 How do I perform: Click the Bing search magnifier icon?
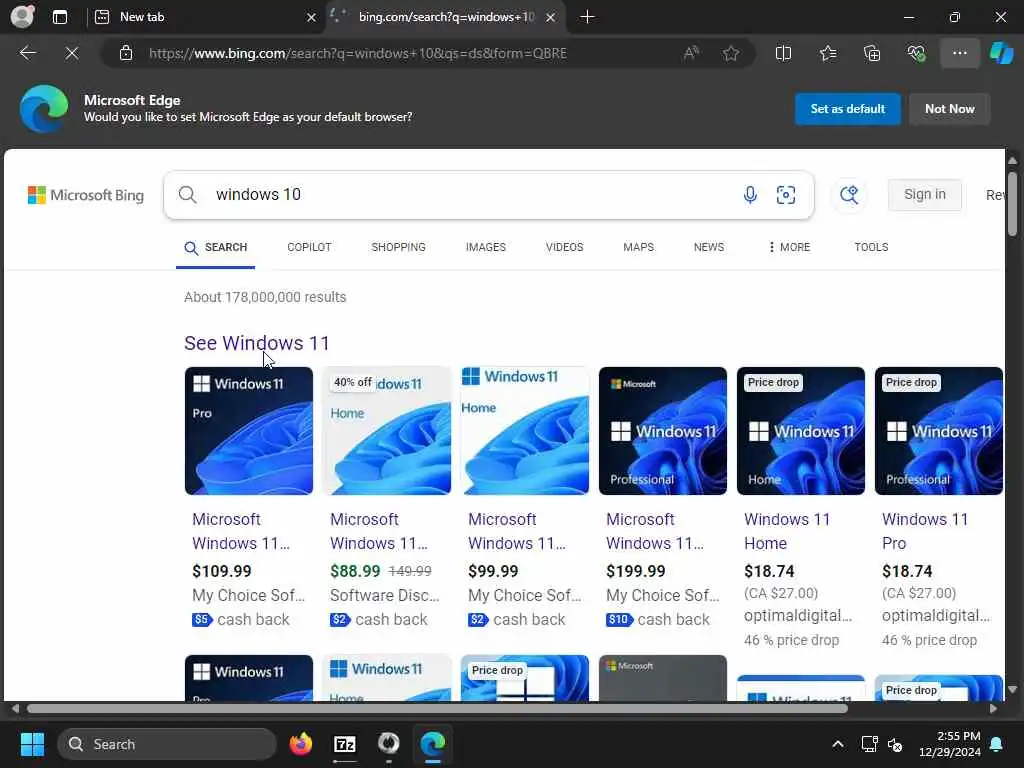pyautogui.click(x=187, y=195)
